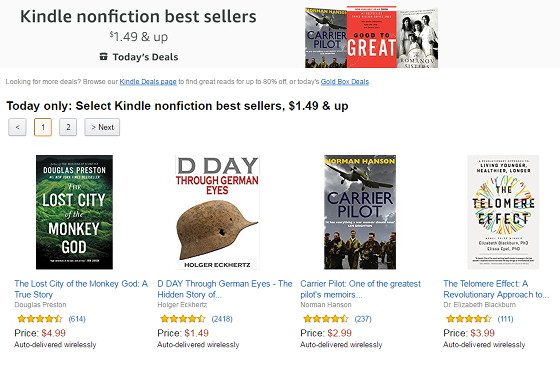View the 614 reviews for Lost City book
Image resolution: width=560 pixels, height=369 pixels.
[77, 319]
